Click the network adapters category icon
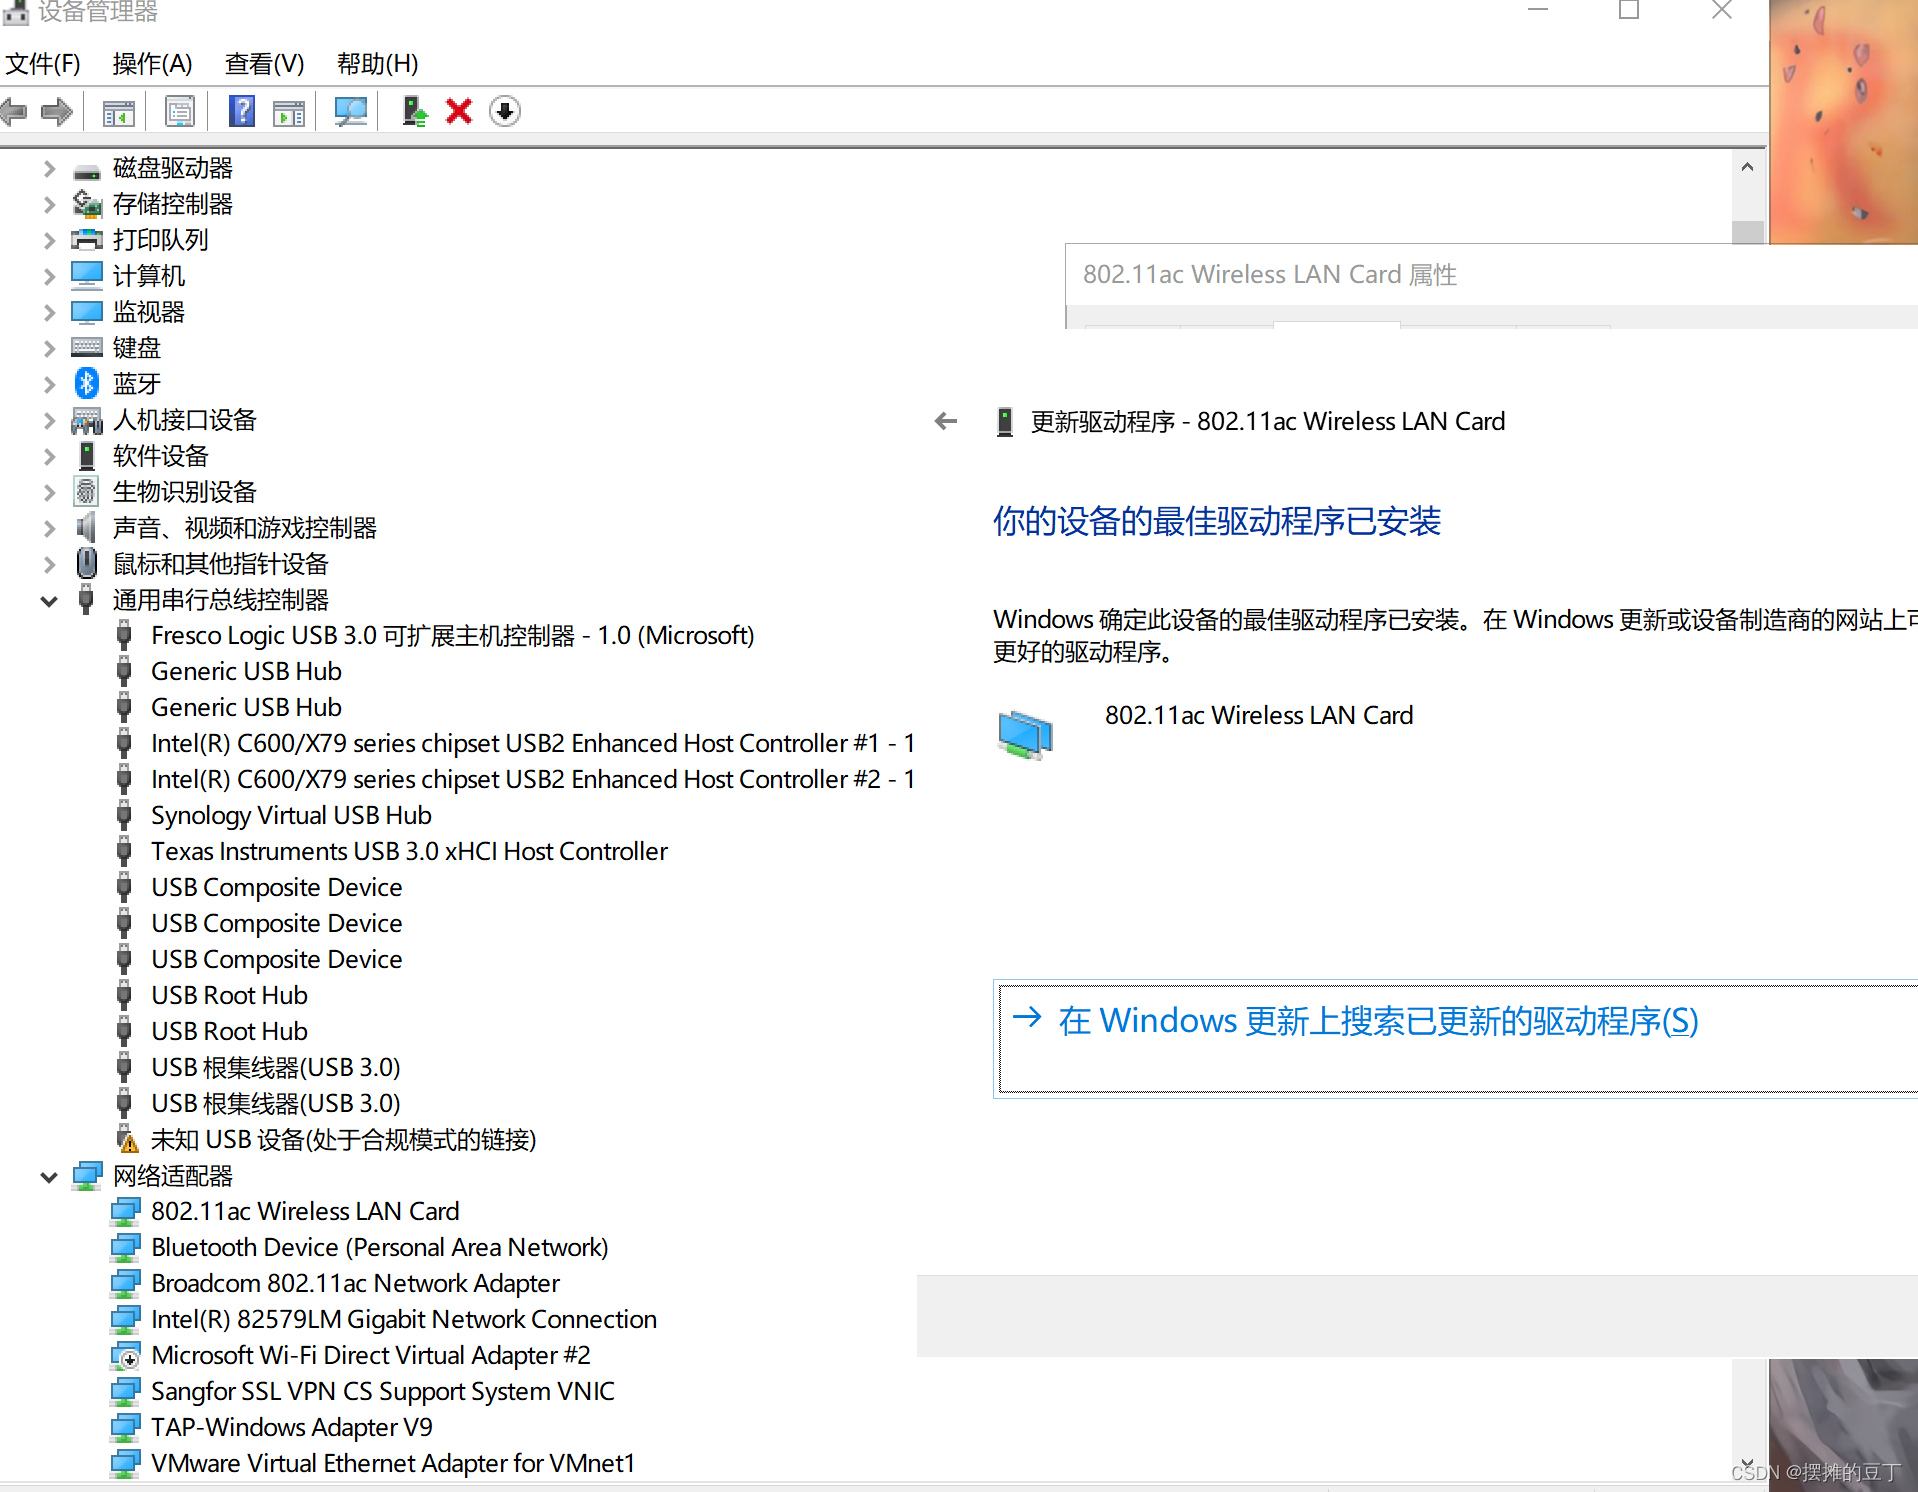The height and width of the screenshot is (1492, 1918). pos(87,1175)
